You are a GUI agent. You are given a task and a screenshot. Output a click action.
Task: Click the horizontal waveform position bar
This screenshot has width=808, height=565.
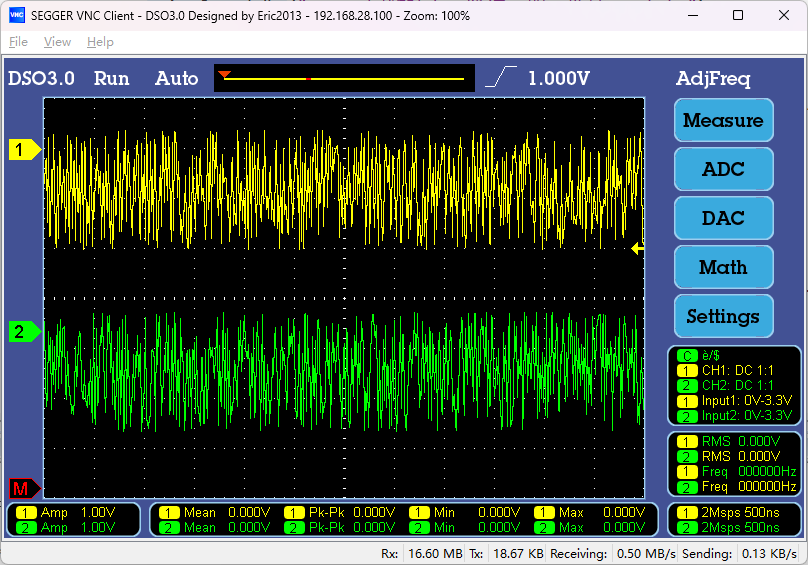pyautogui.click(x=344, y=78)
